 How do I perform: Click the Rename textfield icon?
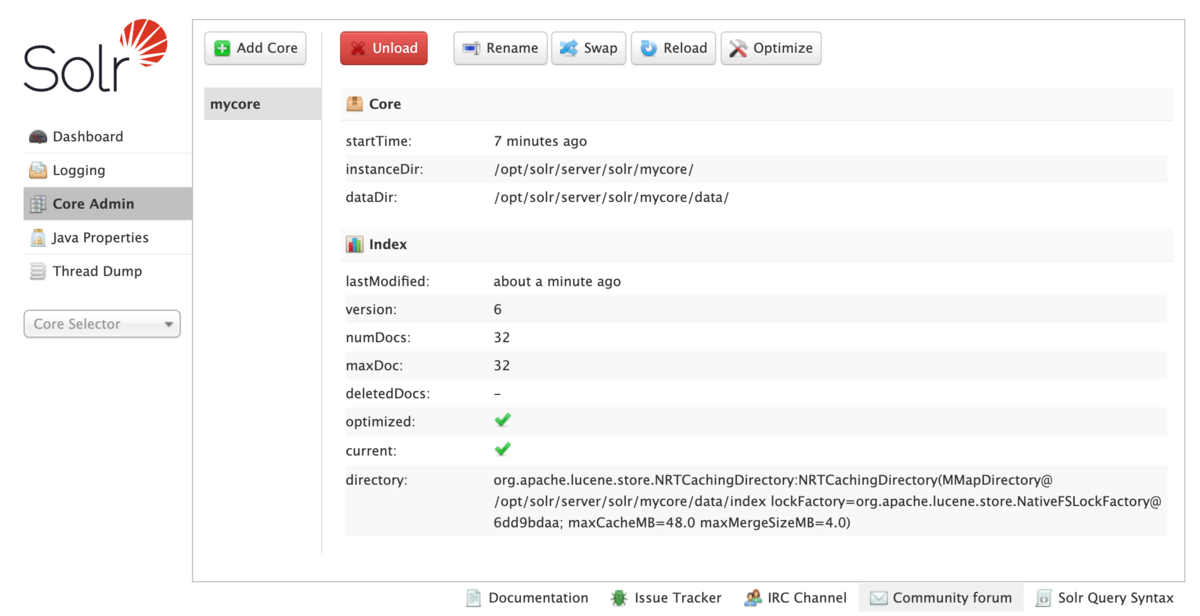[x=472, y=48]
